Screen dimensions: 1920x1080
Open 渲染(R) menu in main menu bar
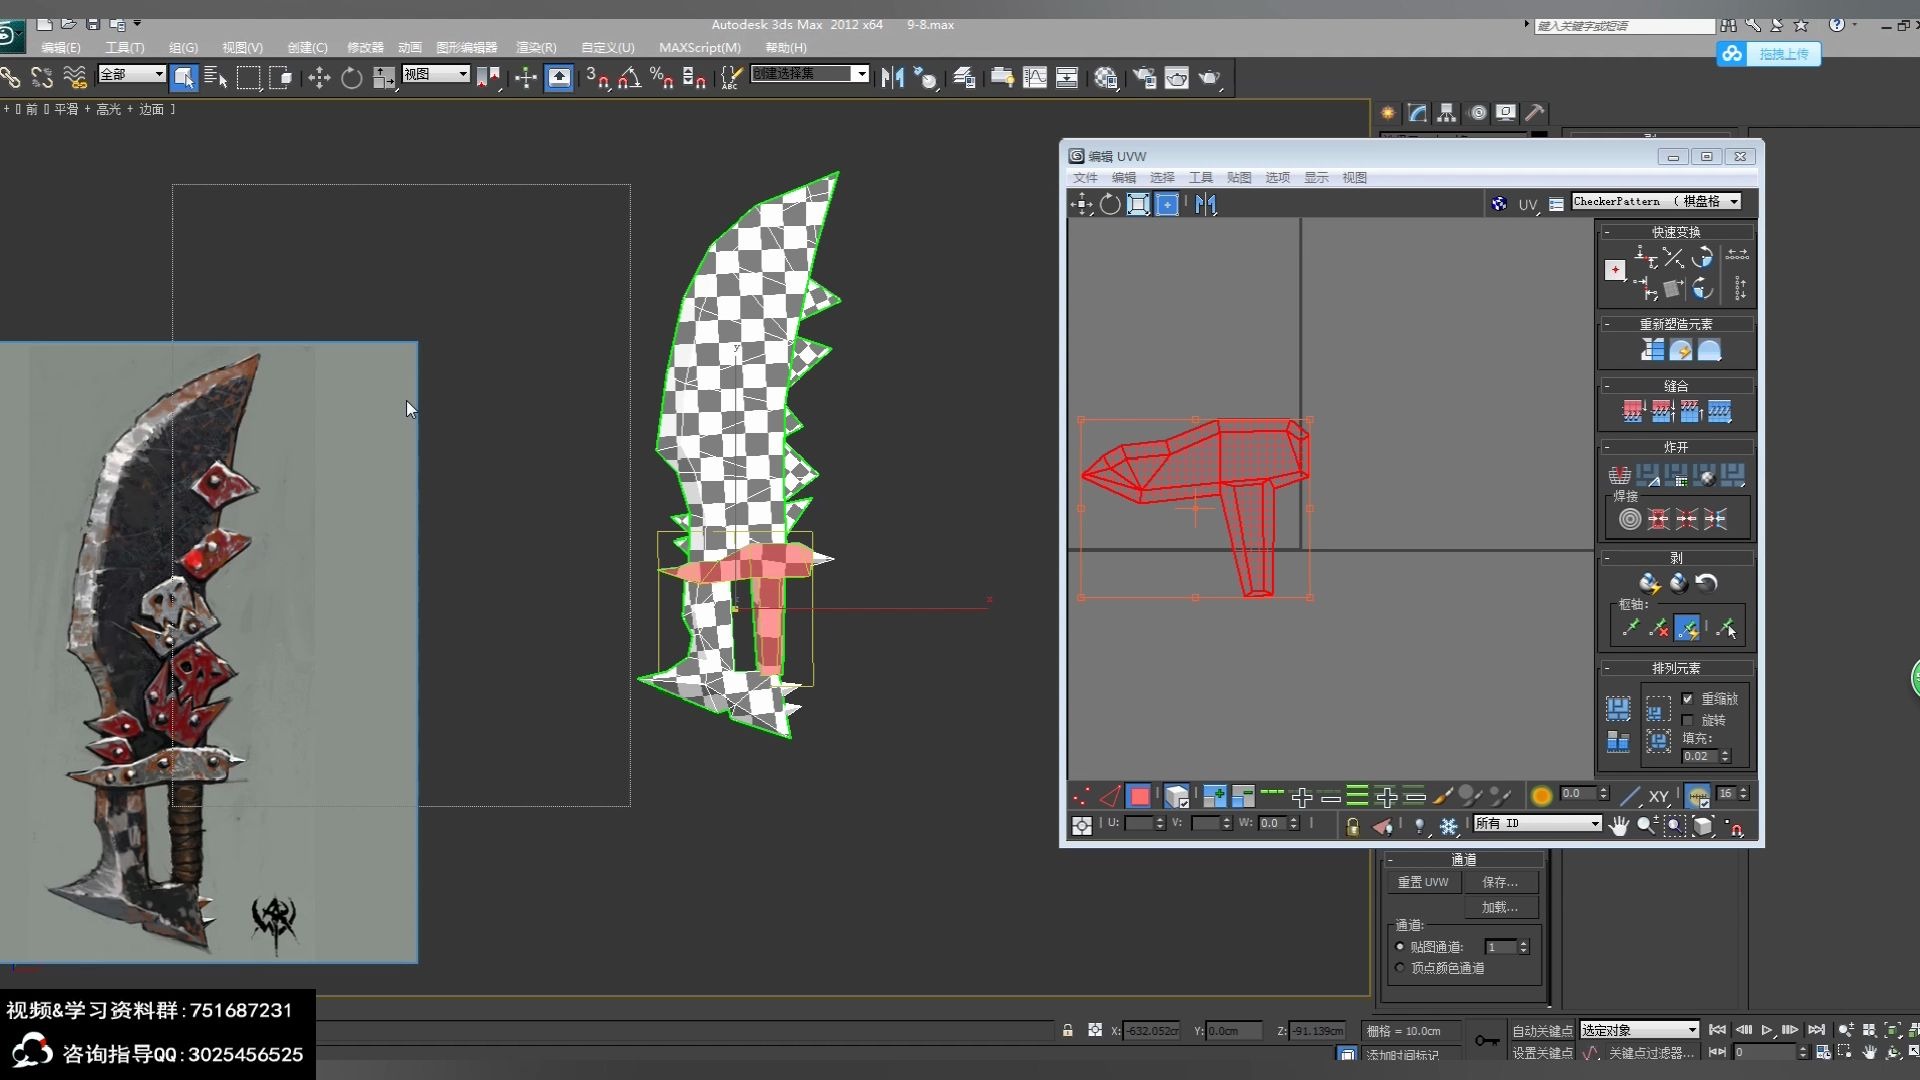(536, 48)
